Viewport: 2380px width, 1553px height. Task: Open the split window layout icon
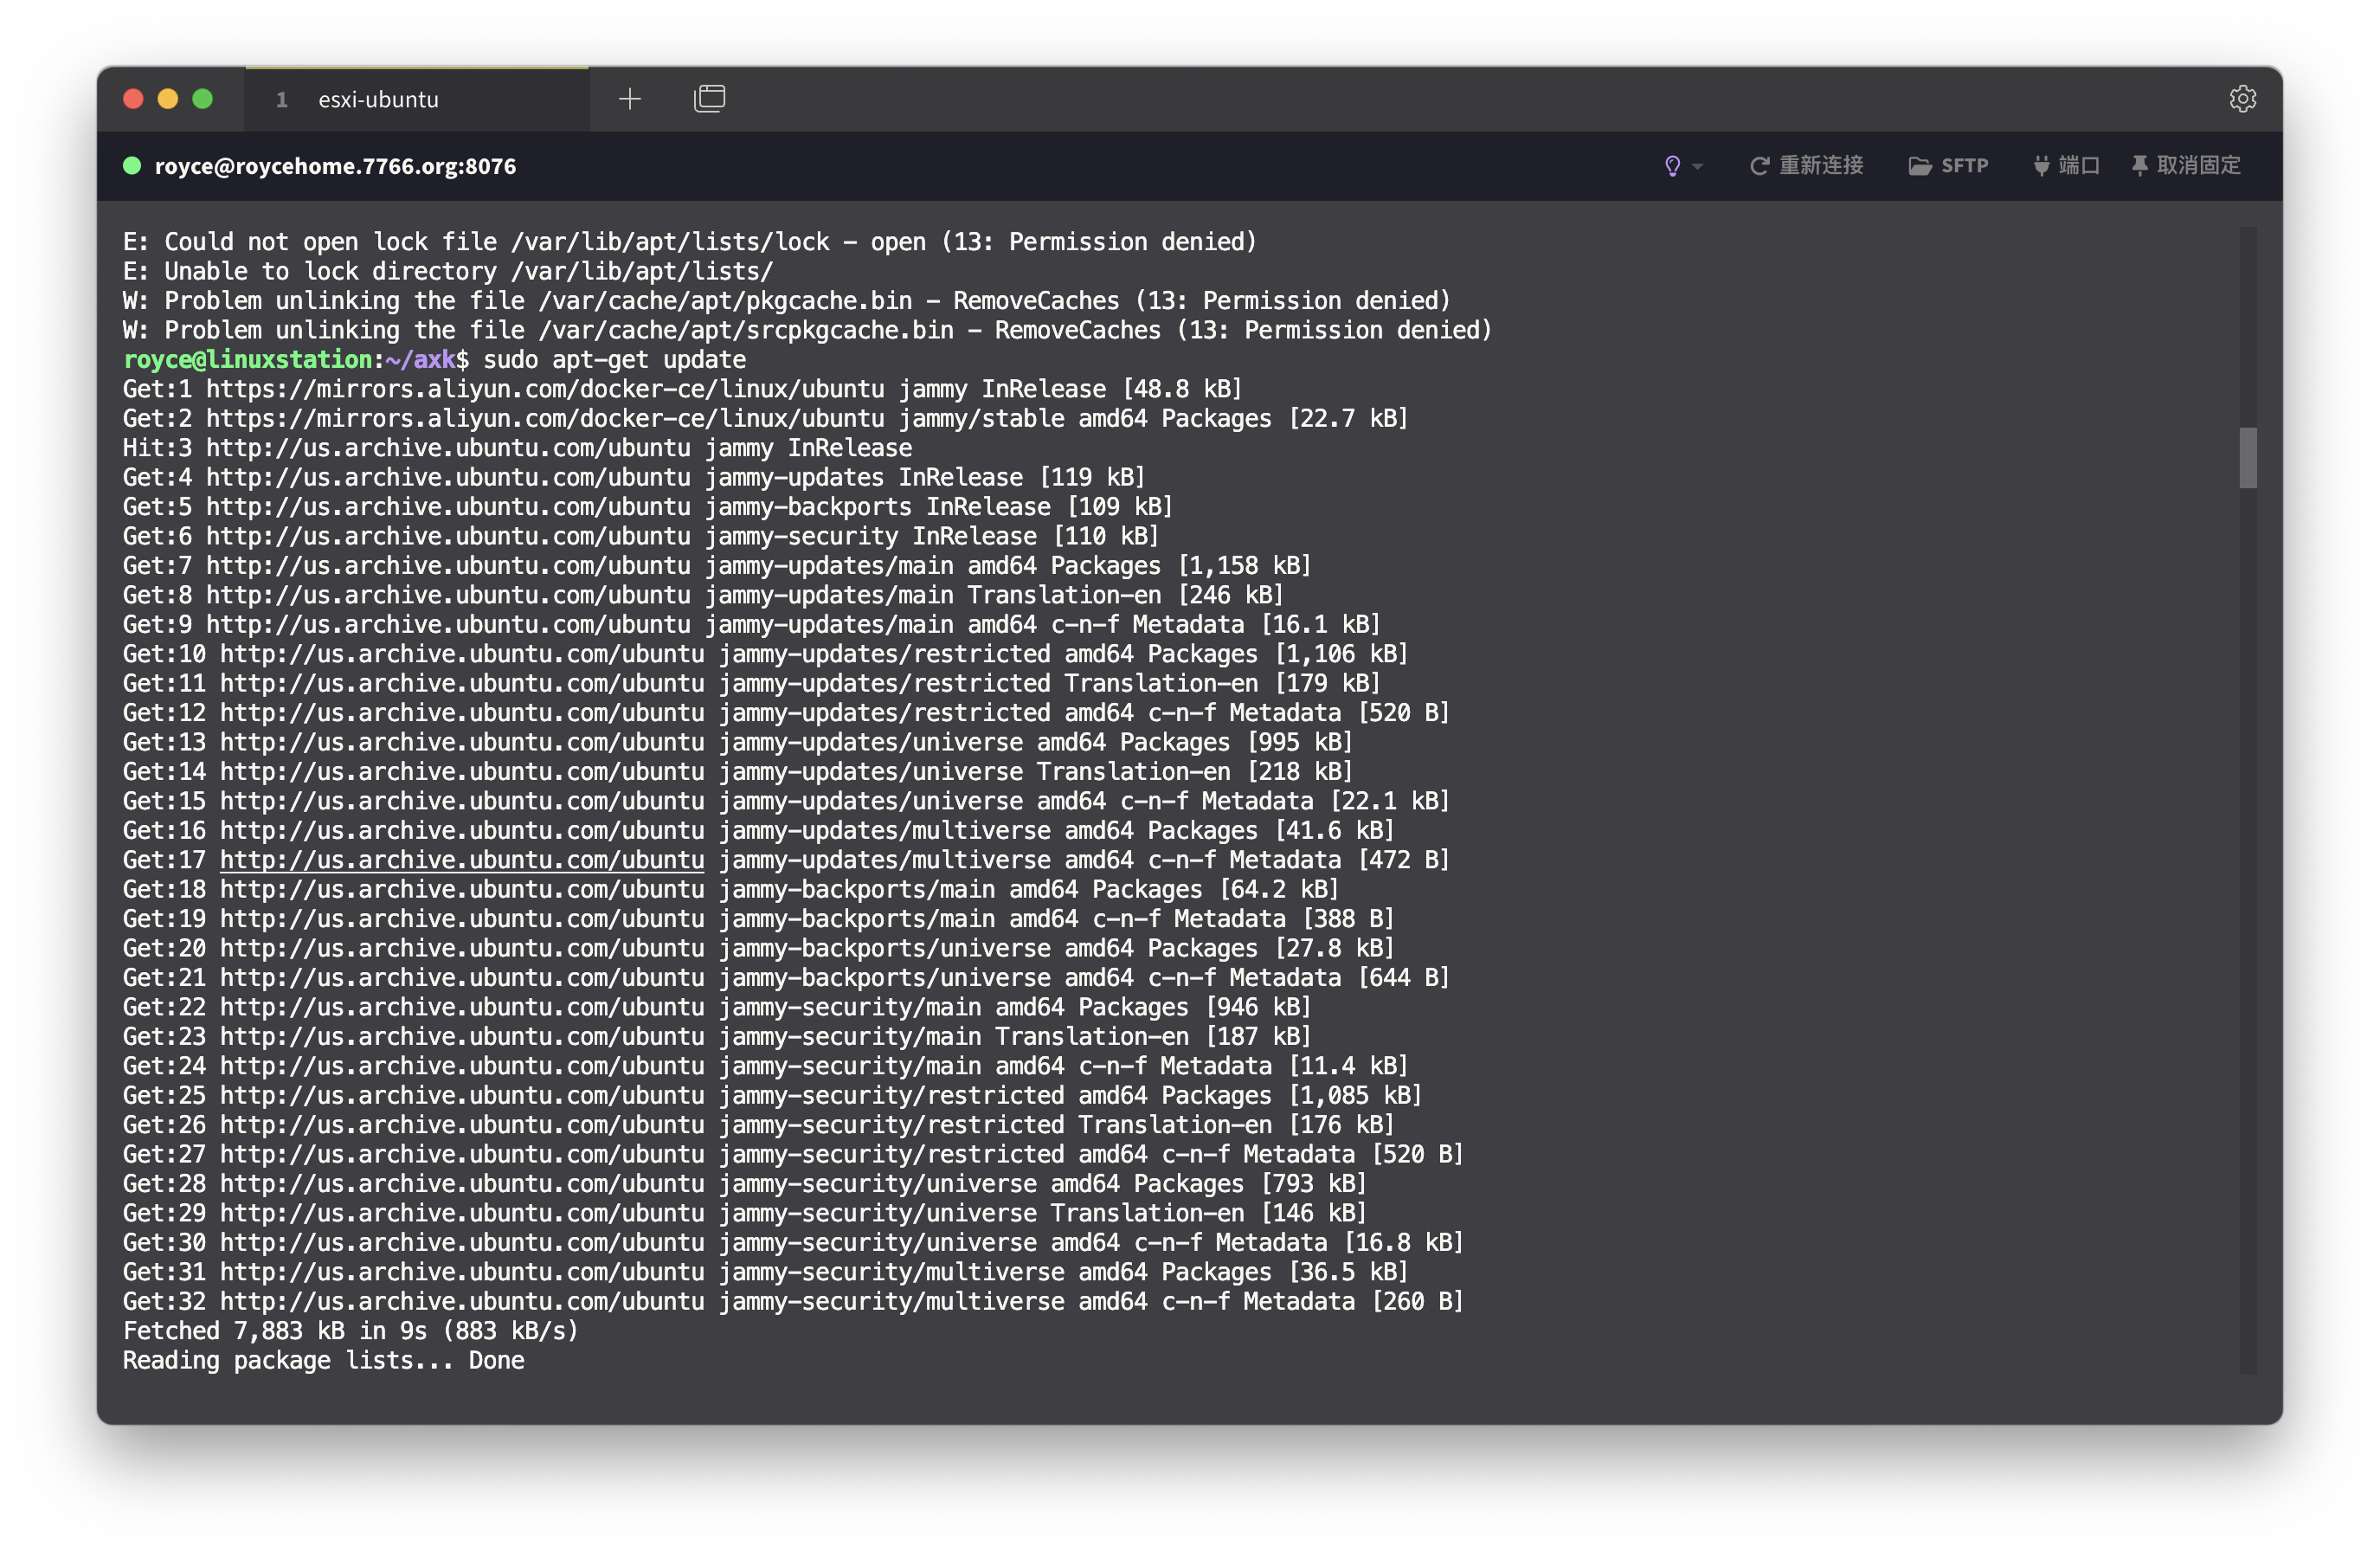coord(709,99)
